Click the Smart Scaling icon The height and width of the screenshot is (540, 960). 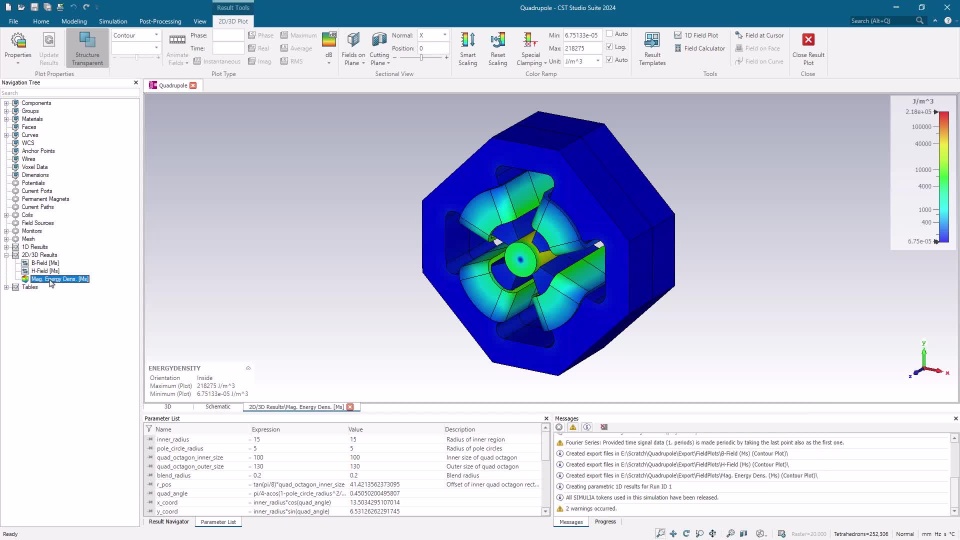tap(468, 48)
